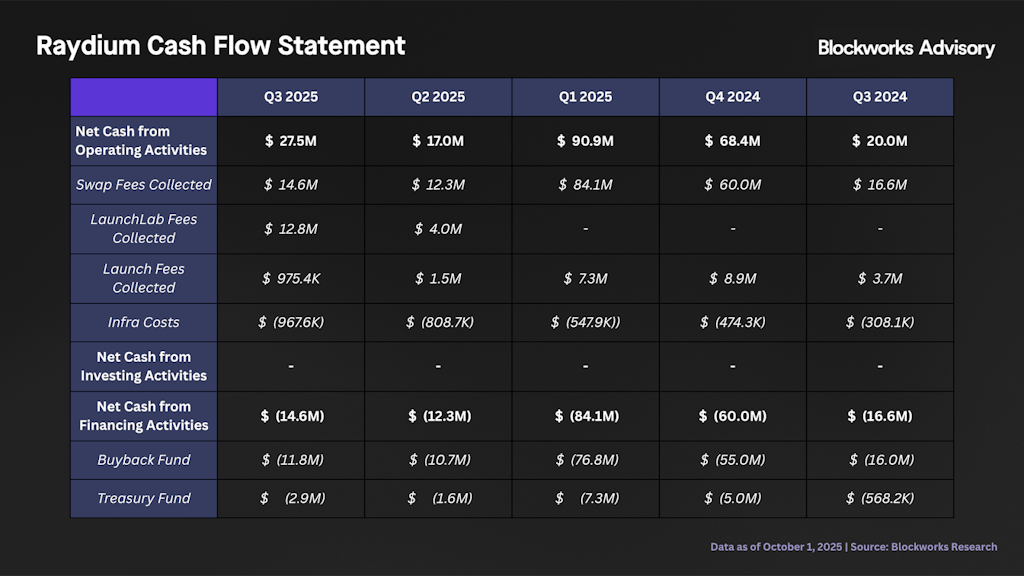Click the Blockworks Research source footnote
The image size is (1024, 576).
853,547
